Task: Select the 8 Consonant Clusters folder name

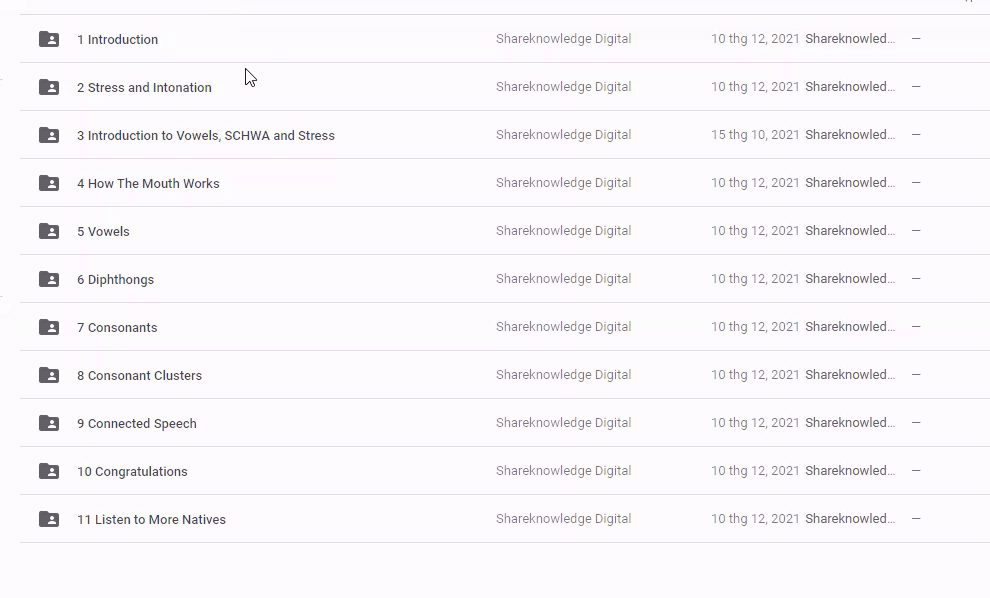Action: [x=139, y=376]
